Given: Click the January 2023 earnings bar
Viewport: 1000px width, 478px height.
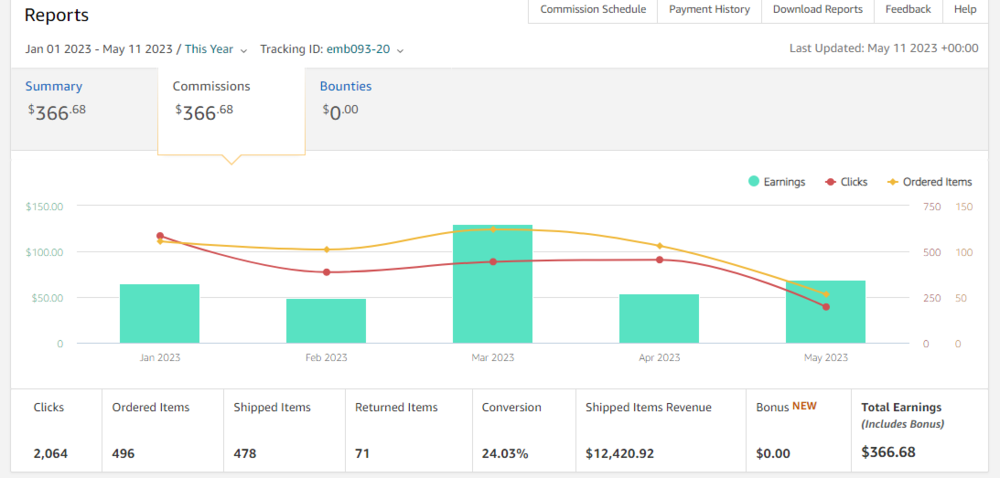Looking at the screenshot, I should (159, 314).
